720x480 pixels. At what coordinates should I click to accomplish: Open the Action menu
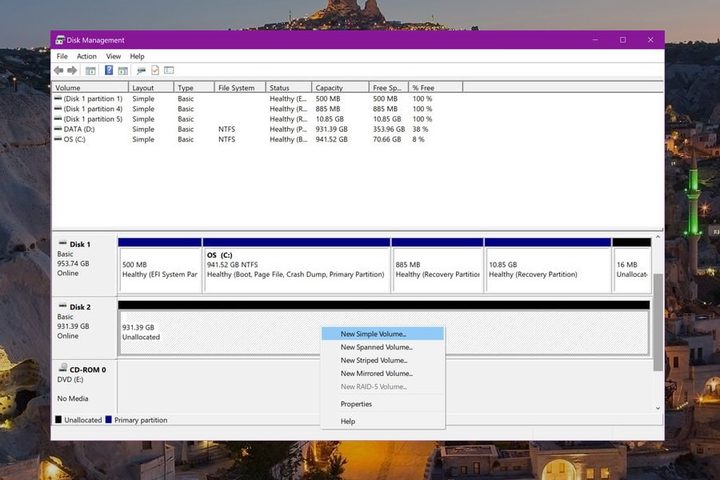point(87,57)
